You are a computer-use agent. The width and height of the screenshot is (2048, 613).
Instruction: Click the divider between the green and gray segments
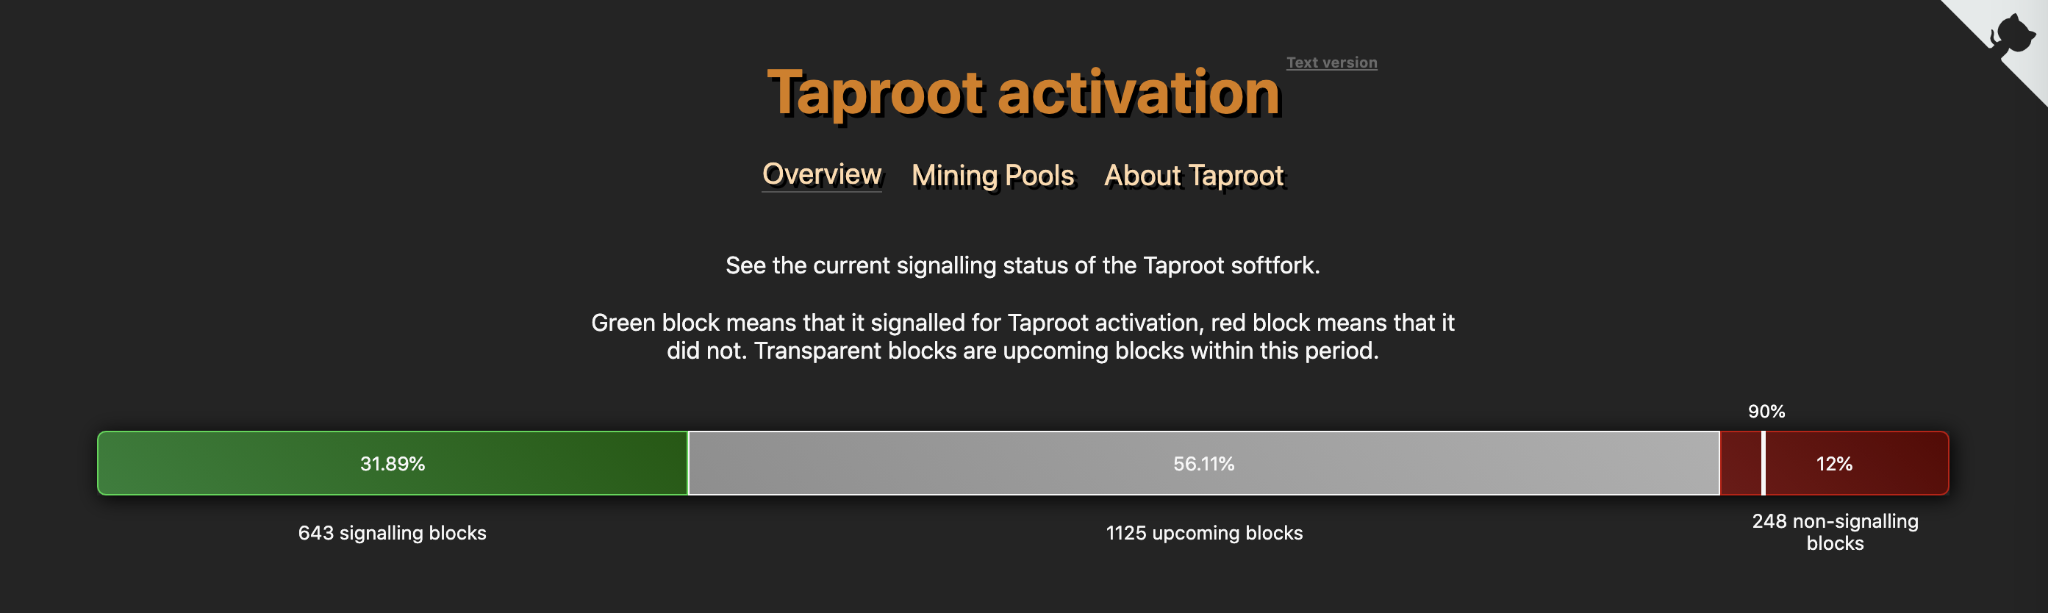pyautogui.click(x=688, y=464)
